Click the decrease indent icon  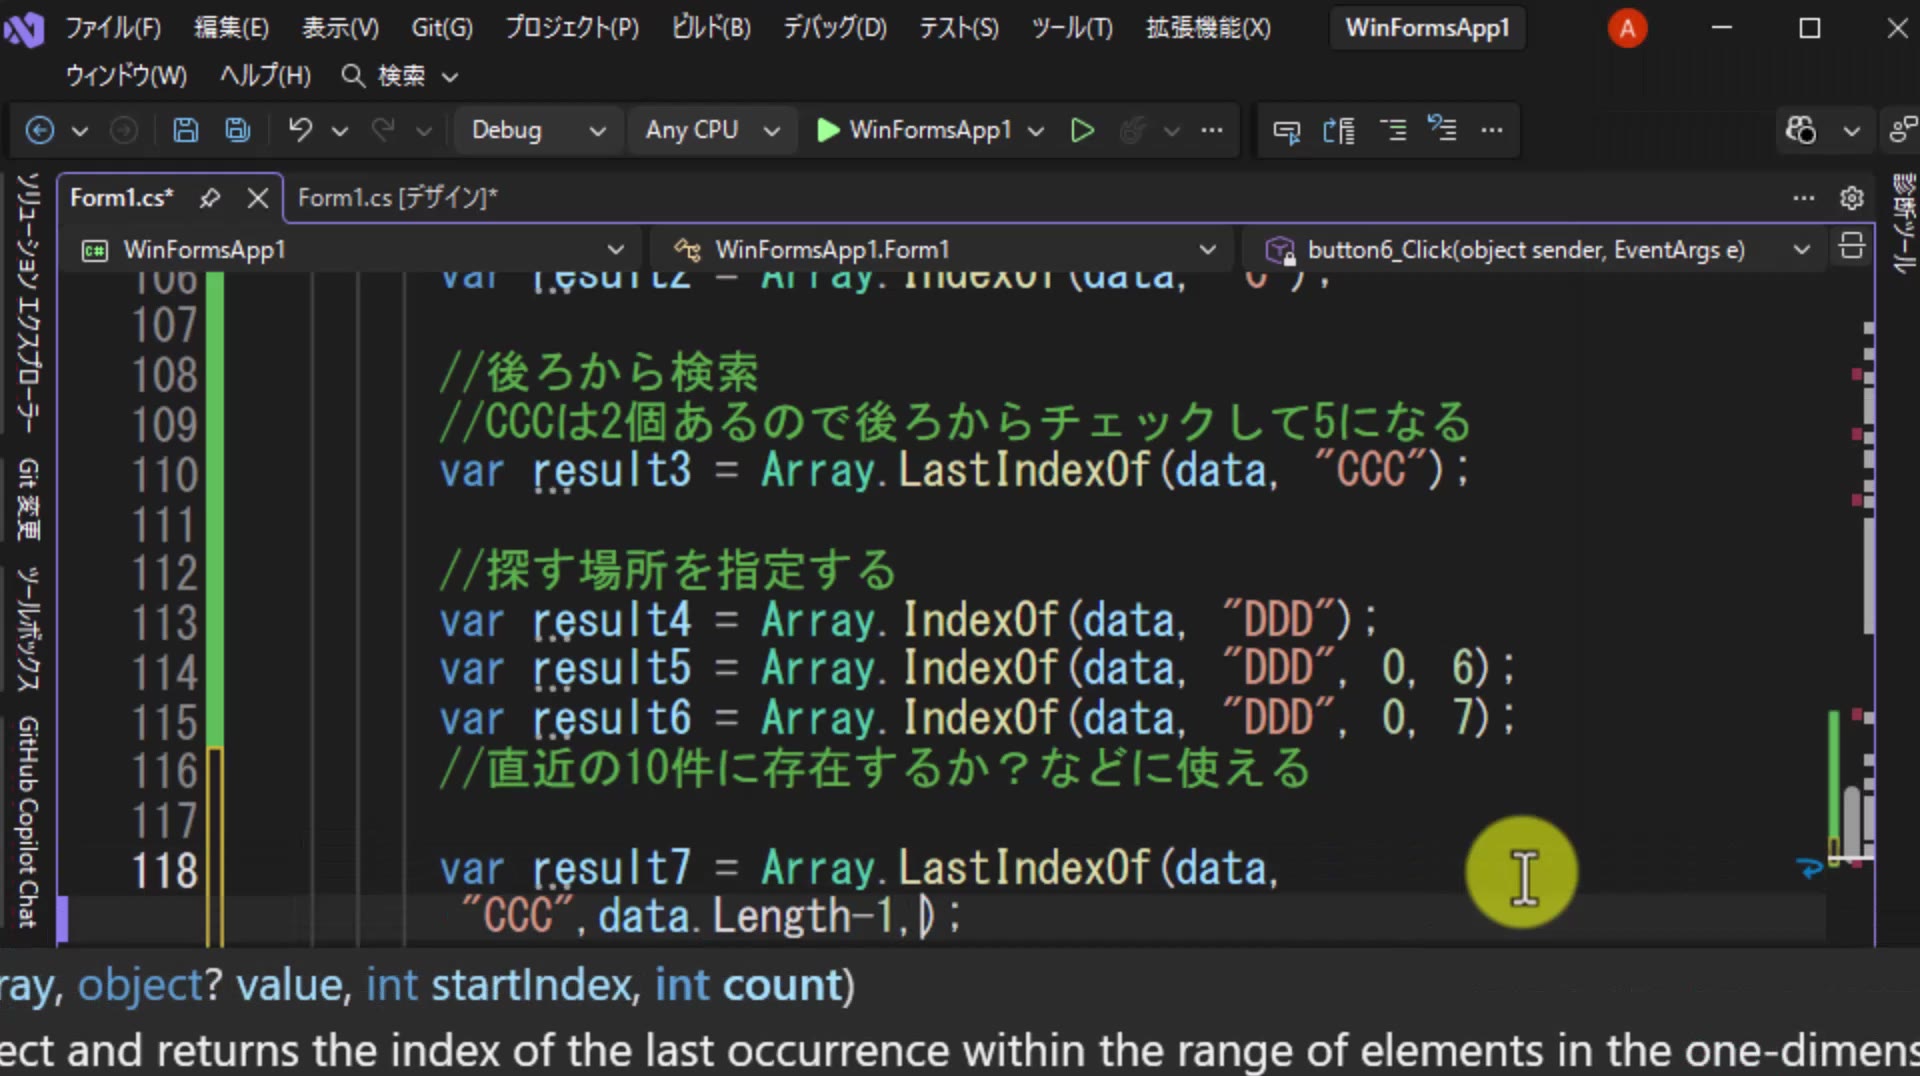click(1392, 130)
